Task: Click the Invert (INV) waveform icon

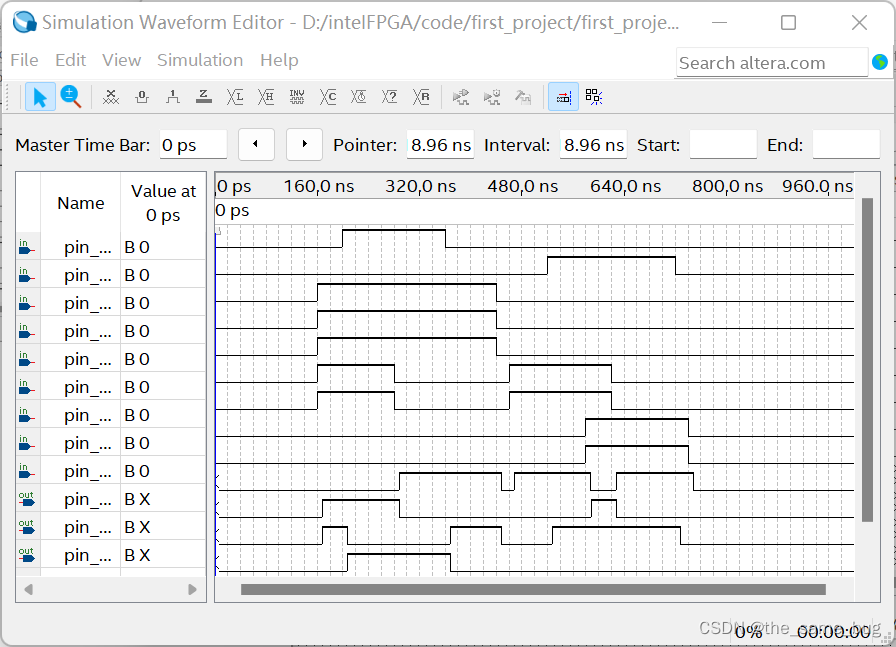Action: click(297, 97)
